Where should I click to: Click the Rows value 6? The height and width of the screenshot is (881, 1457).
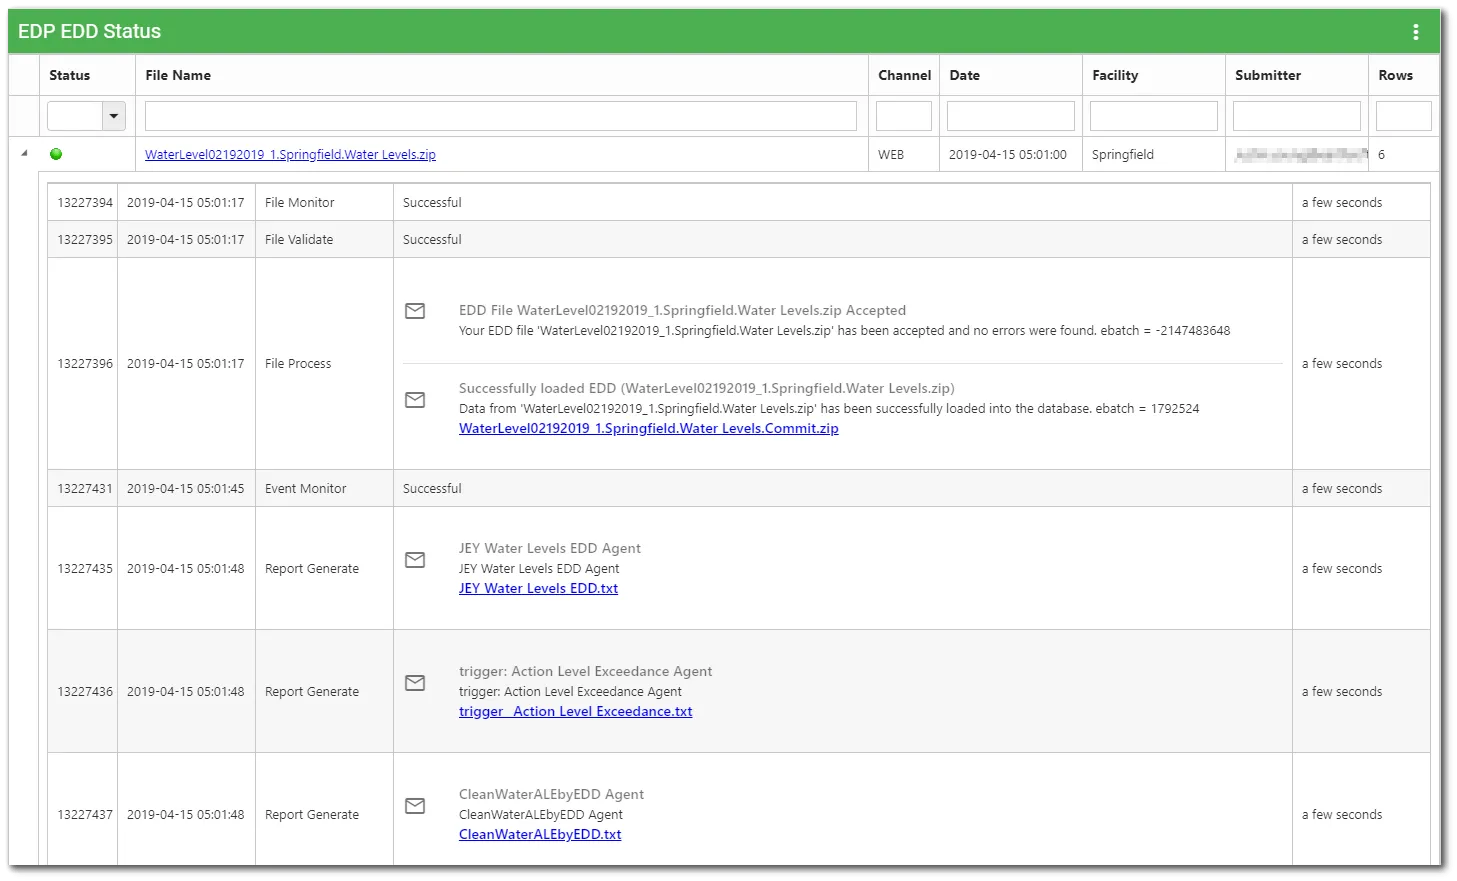[1382, 154]
